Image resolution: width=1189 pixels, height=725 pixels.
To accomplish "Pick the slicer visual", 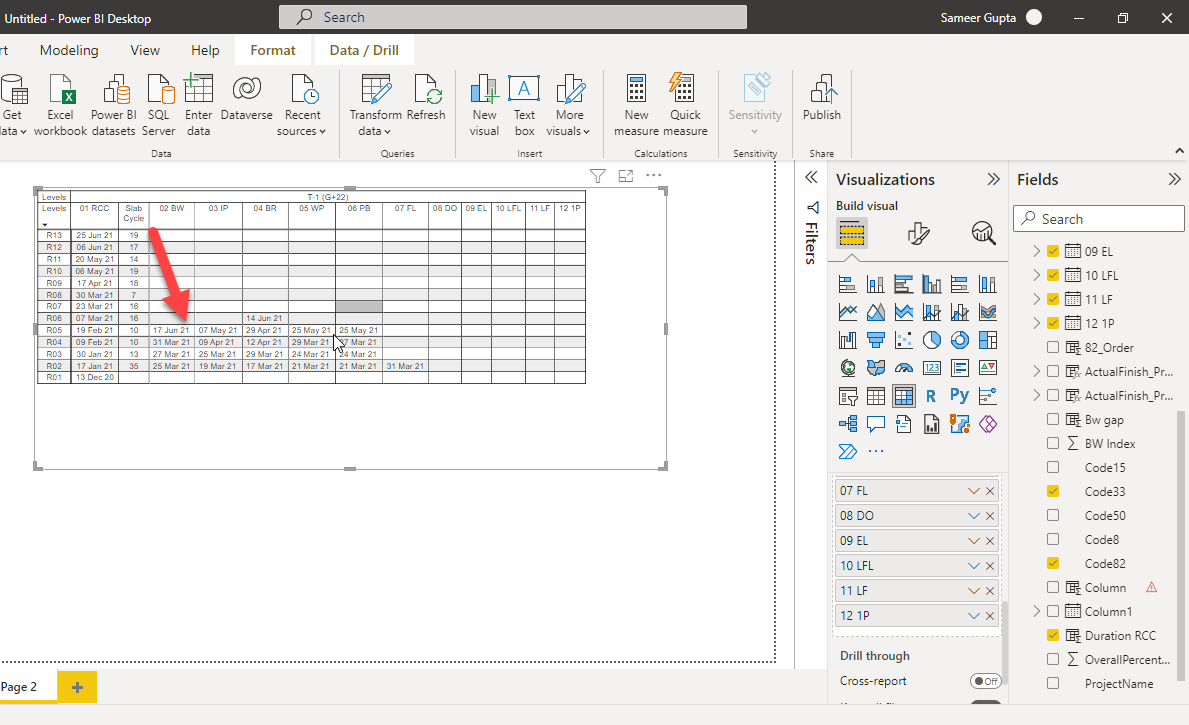I will pyautogui.click(x=848, y=396).
